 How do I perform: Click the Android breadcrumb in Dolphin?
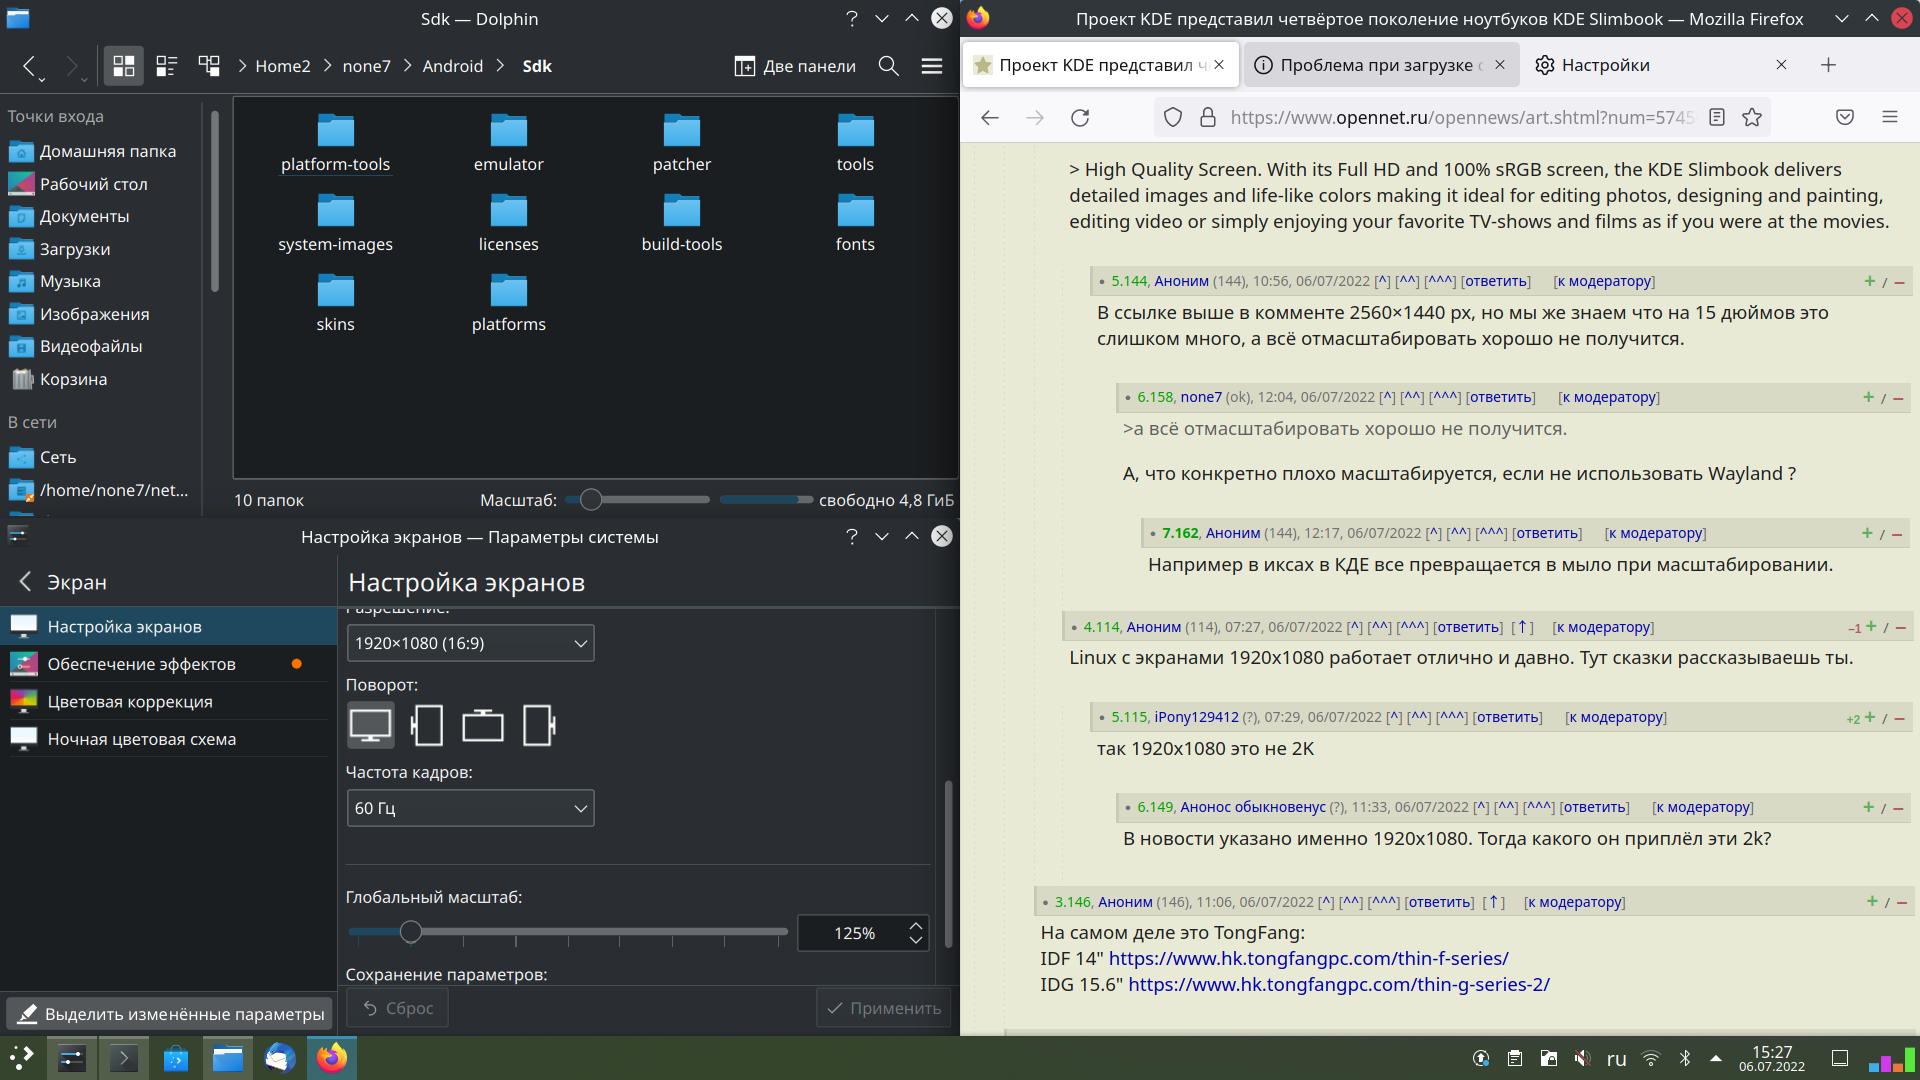point(453,66)
